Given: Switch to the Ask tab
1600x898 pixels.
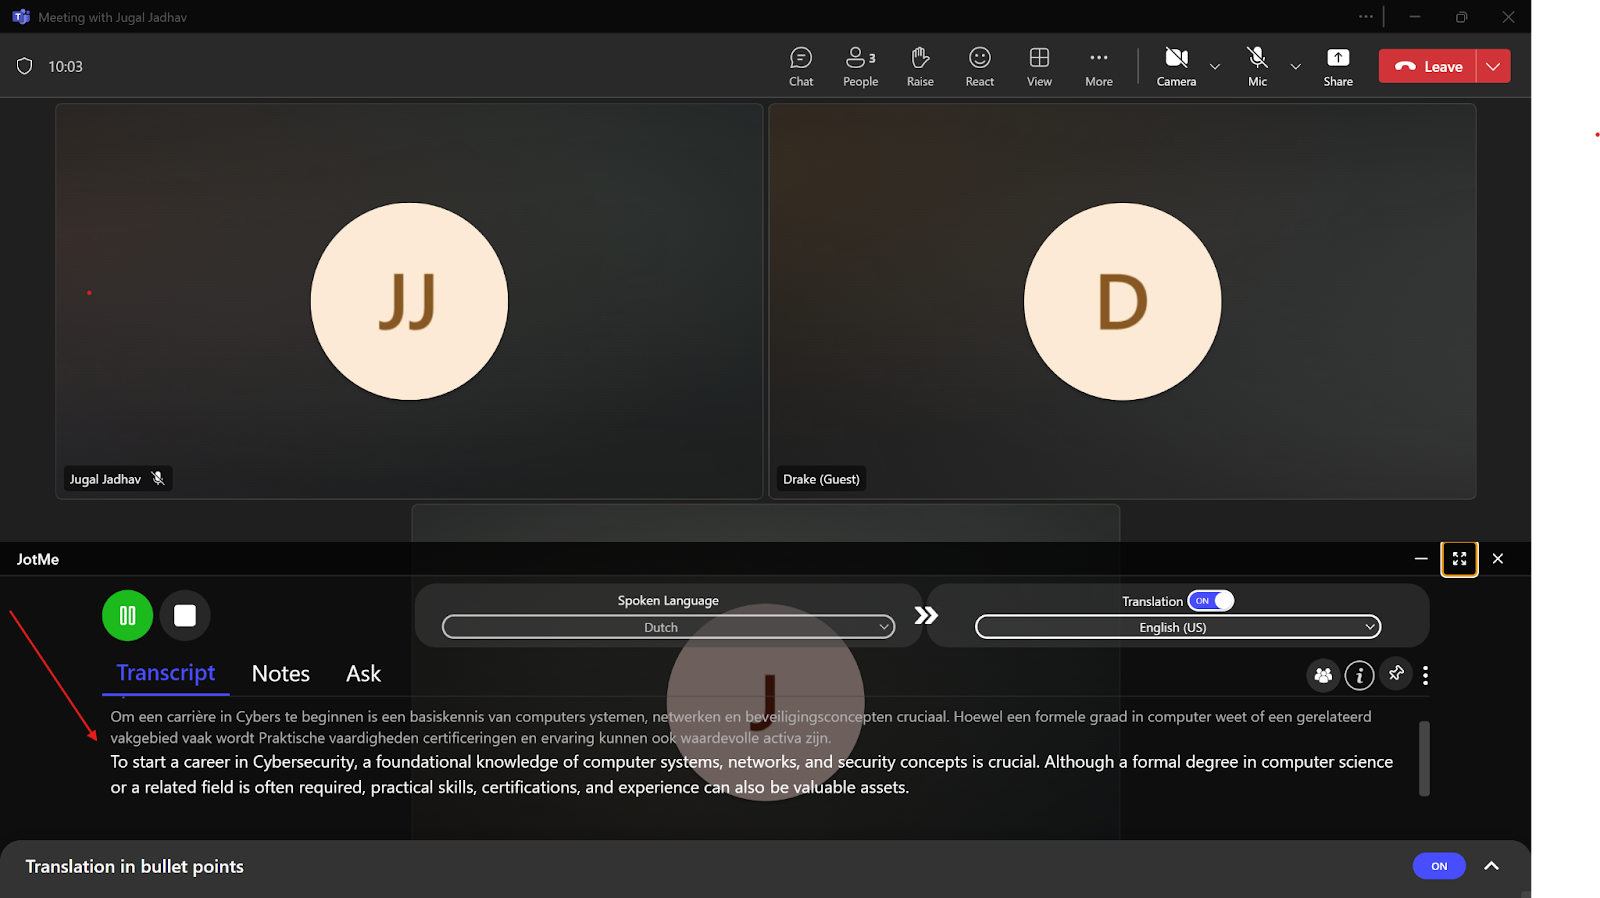Looking at the screenshot, I should click(x=363, y=674).
